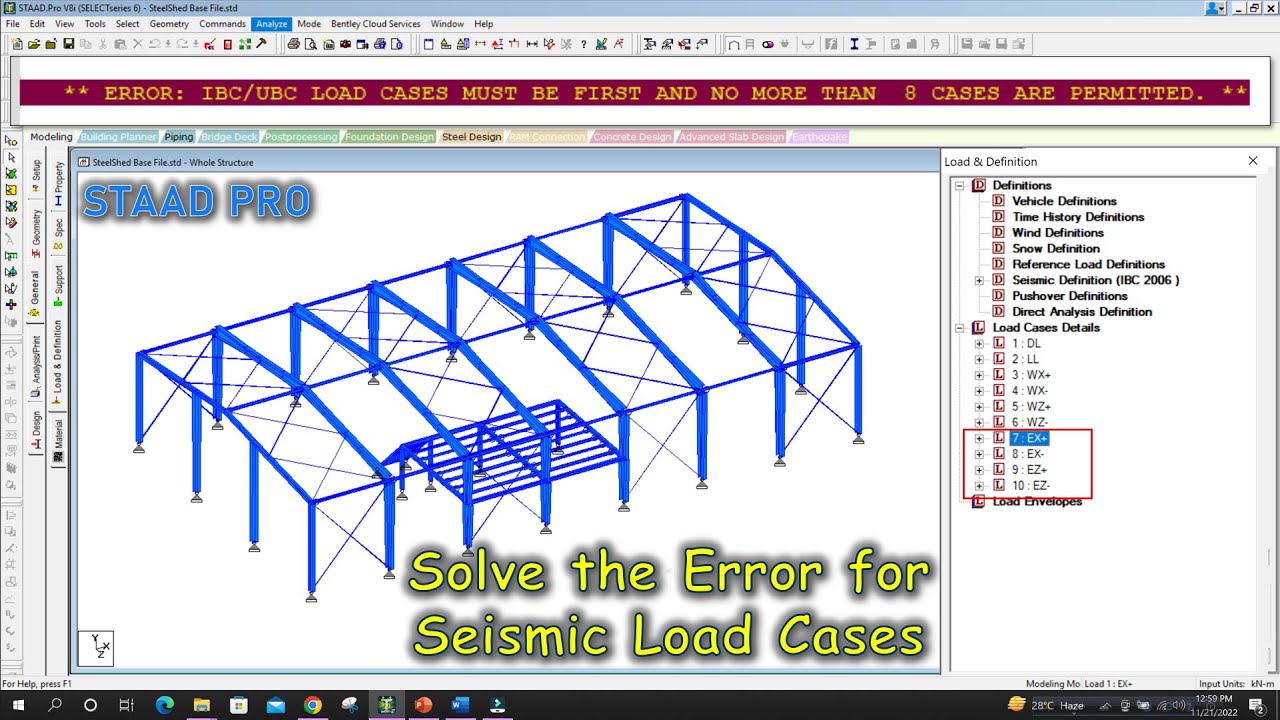Open the File menu
Image resolution: width=1280 pixels, height=720 pixels.
click(12, 23)
